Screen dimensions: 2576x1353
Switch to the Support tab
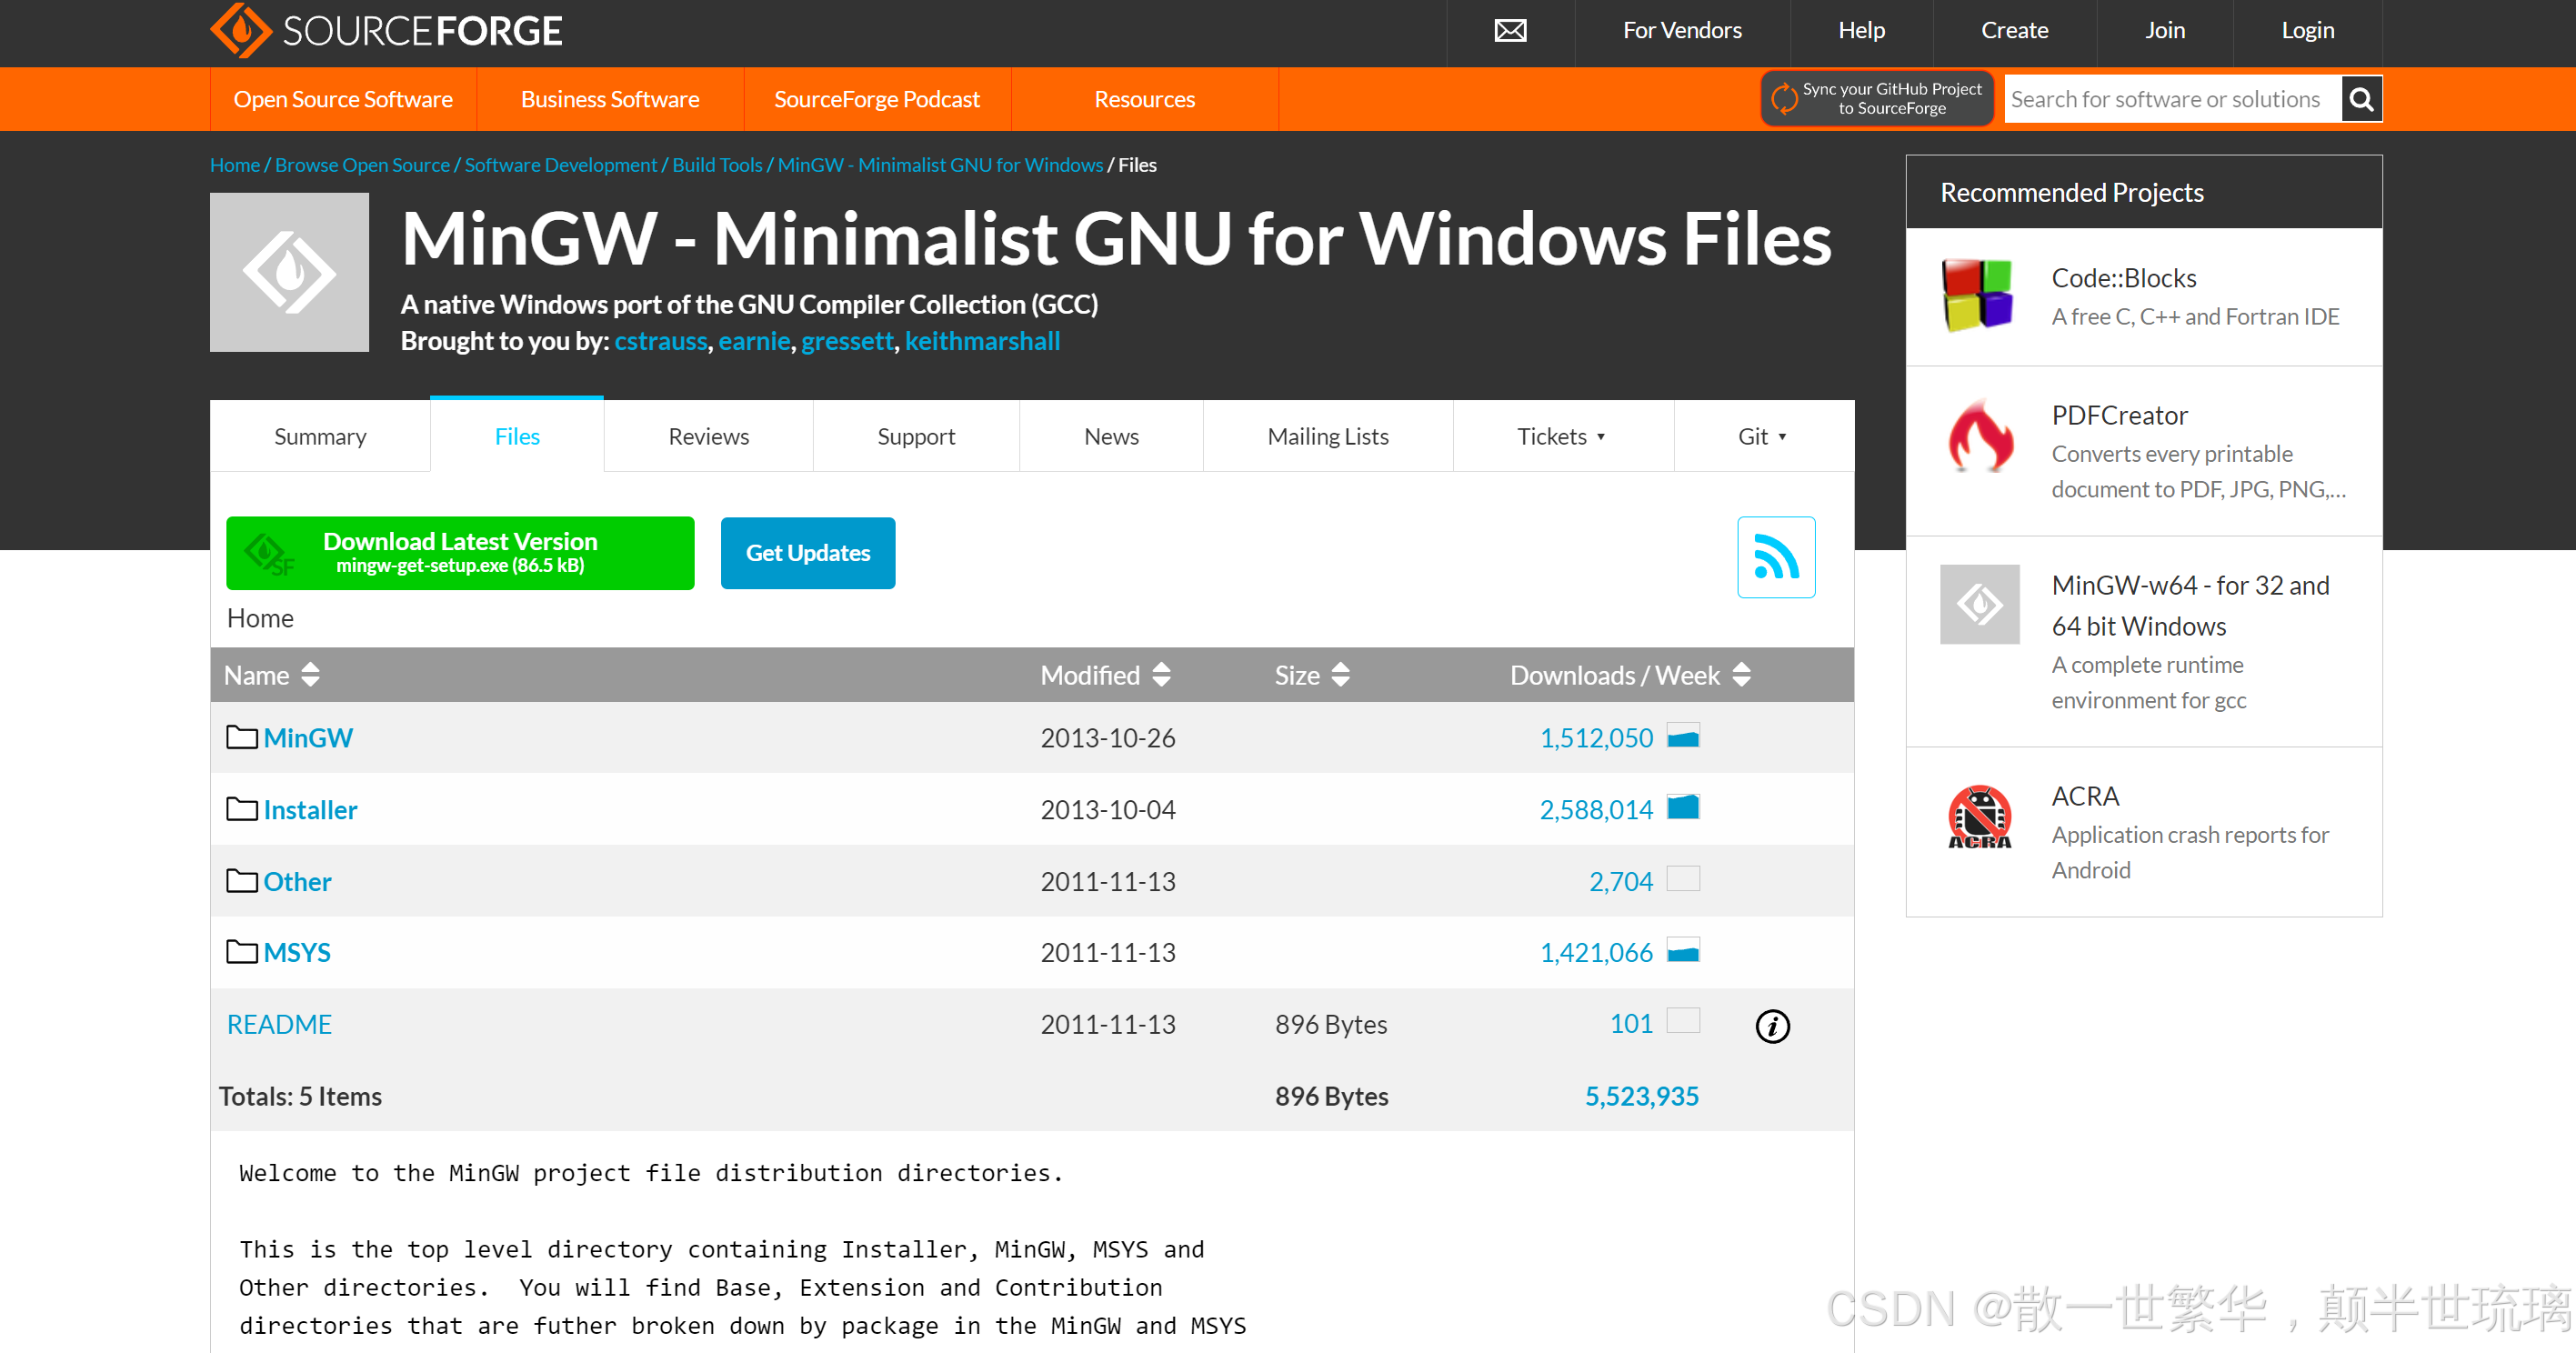coord(916,436)
